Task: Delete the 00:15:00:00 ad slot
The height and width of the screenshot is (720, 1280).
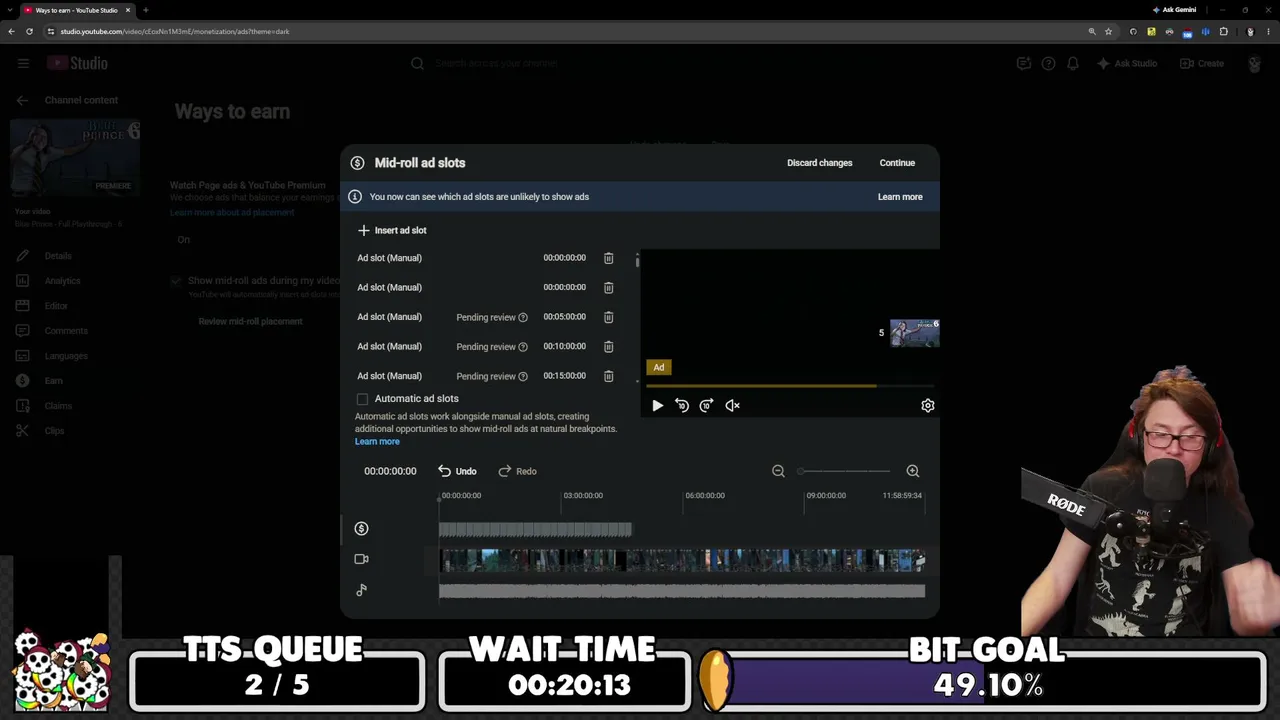Action: pos(608,376)
